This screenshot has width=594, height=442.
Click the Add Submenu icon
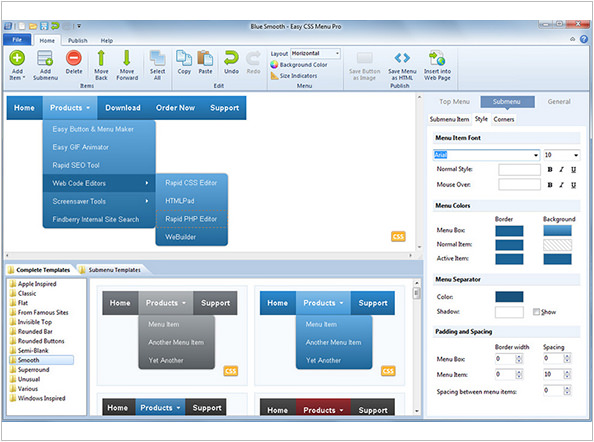click(x=45, y=58)
